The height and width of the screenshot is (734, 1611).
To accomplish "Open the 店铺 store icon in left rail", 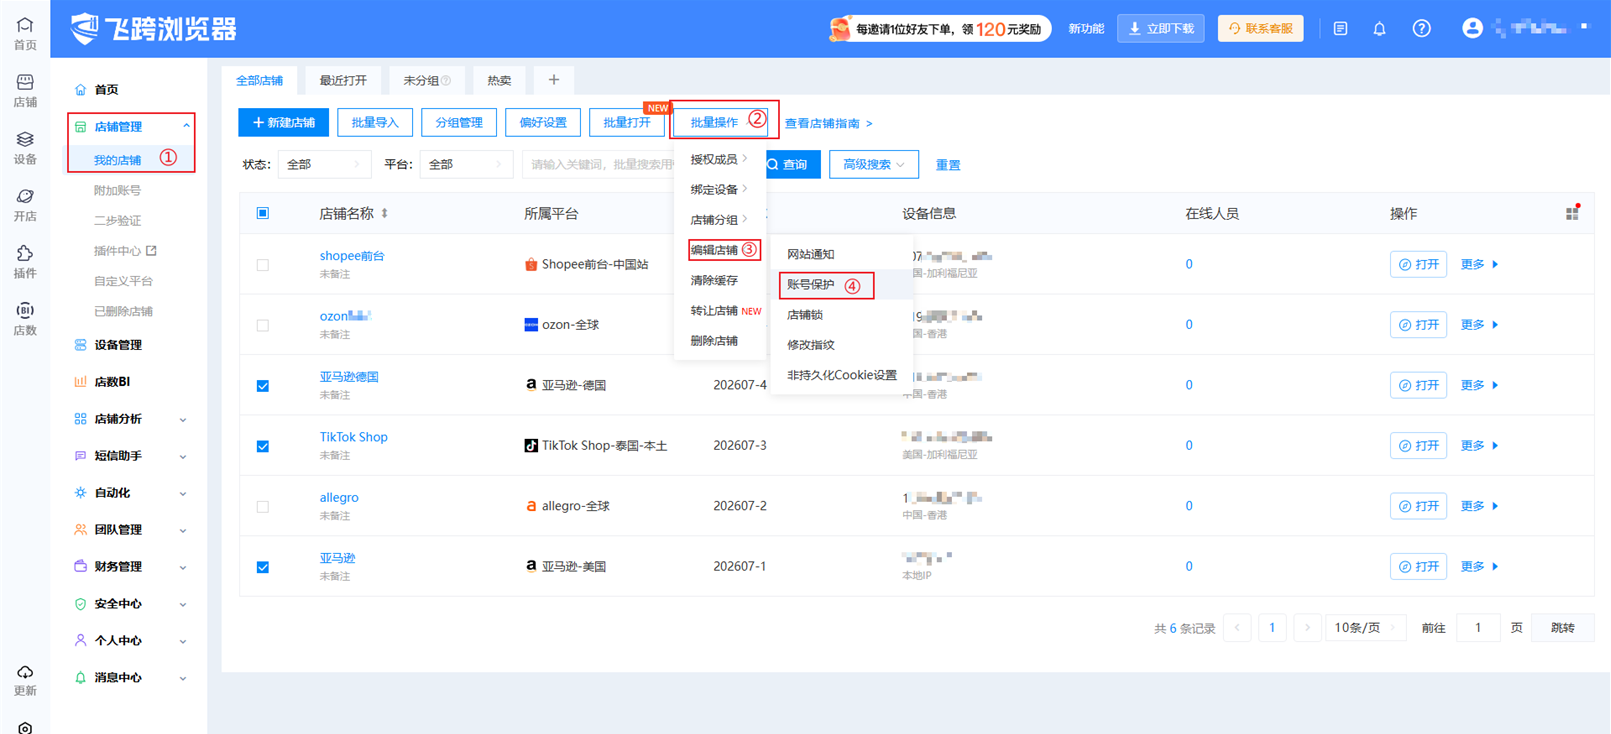I will pyautogui.click(x=25, y=82).
